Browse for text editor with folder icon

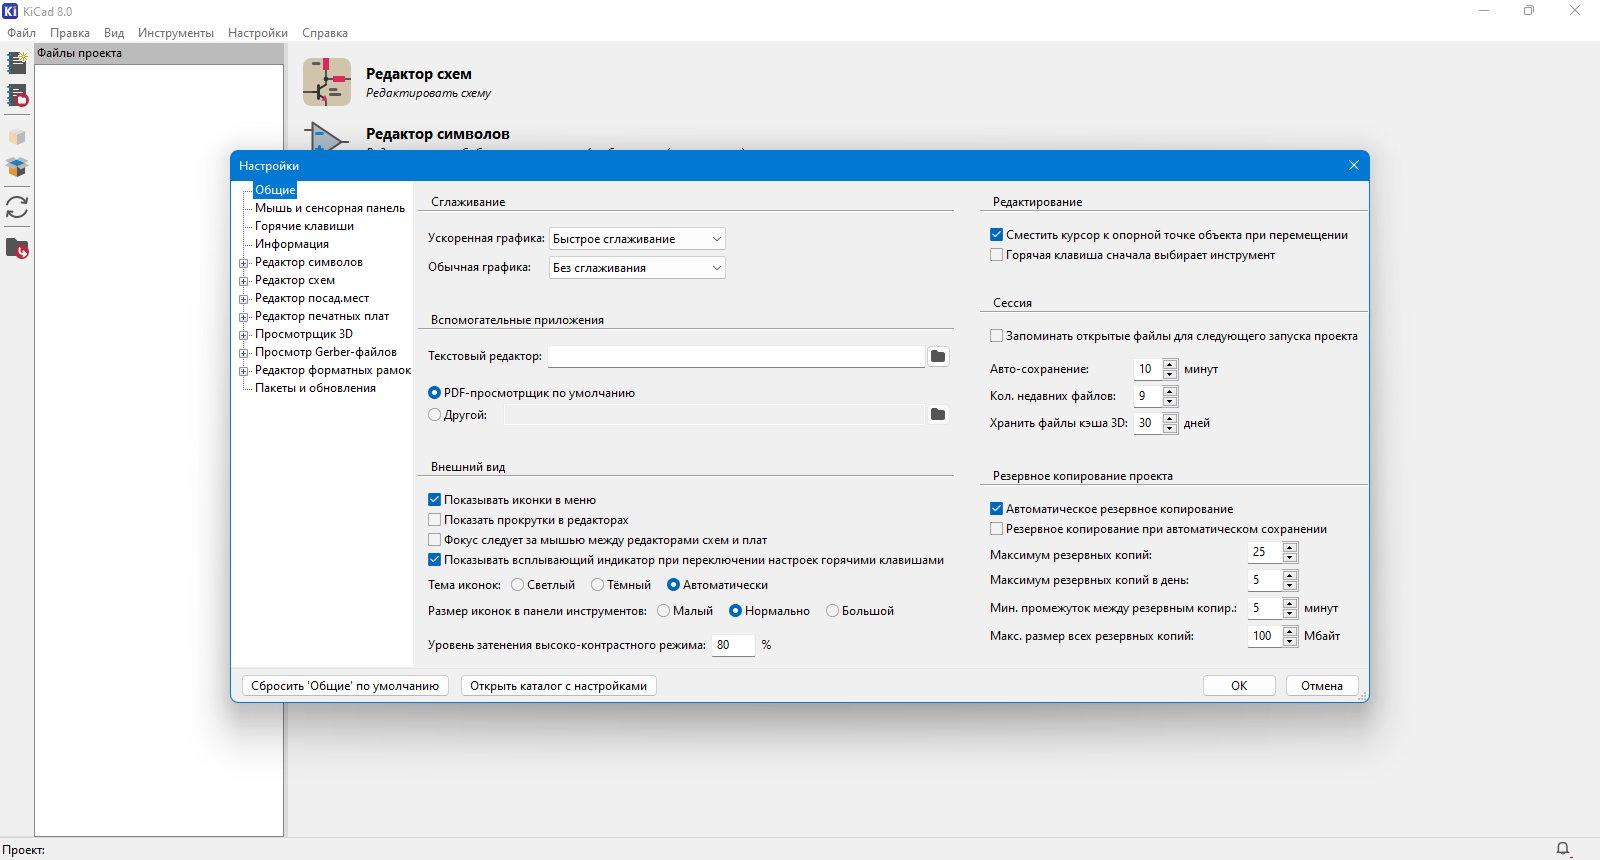coord(938,356)
